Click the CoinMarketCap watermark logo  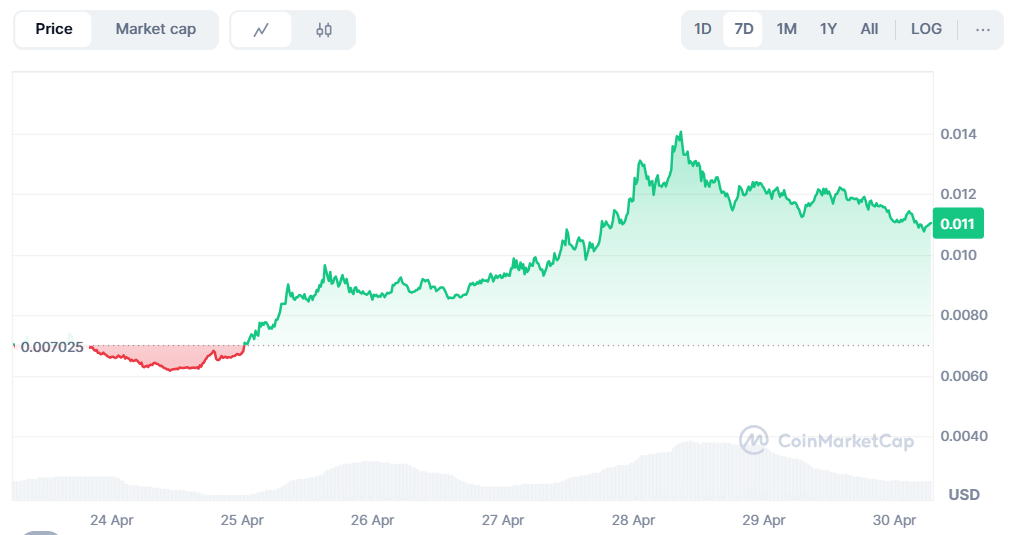(826, 441)
